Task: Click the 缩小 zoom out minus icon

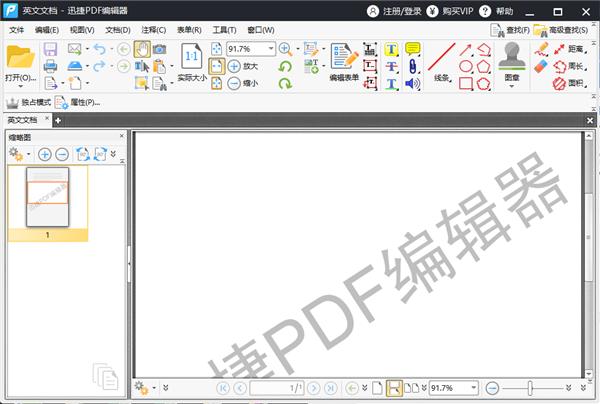Action: pos(234,83)
